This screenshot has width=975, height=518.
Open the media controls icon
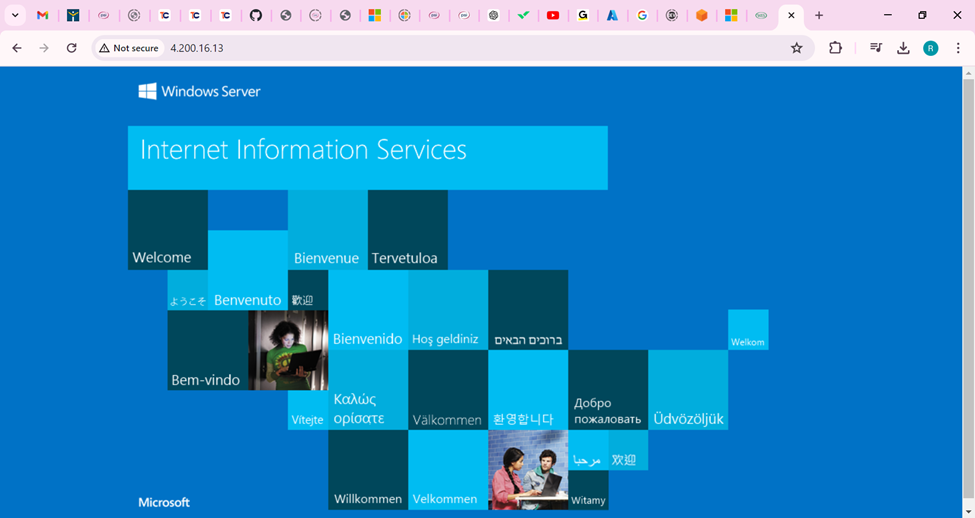click(876, 48)
